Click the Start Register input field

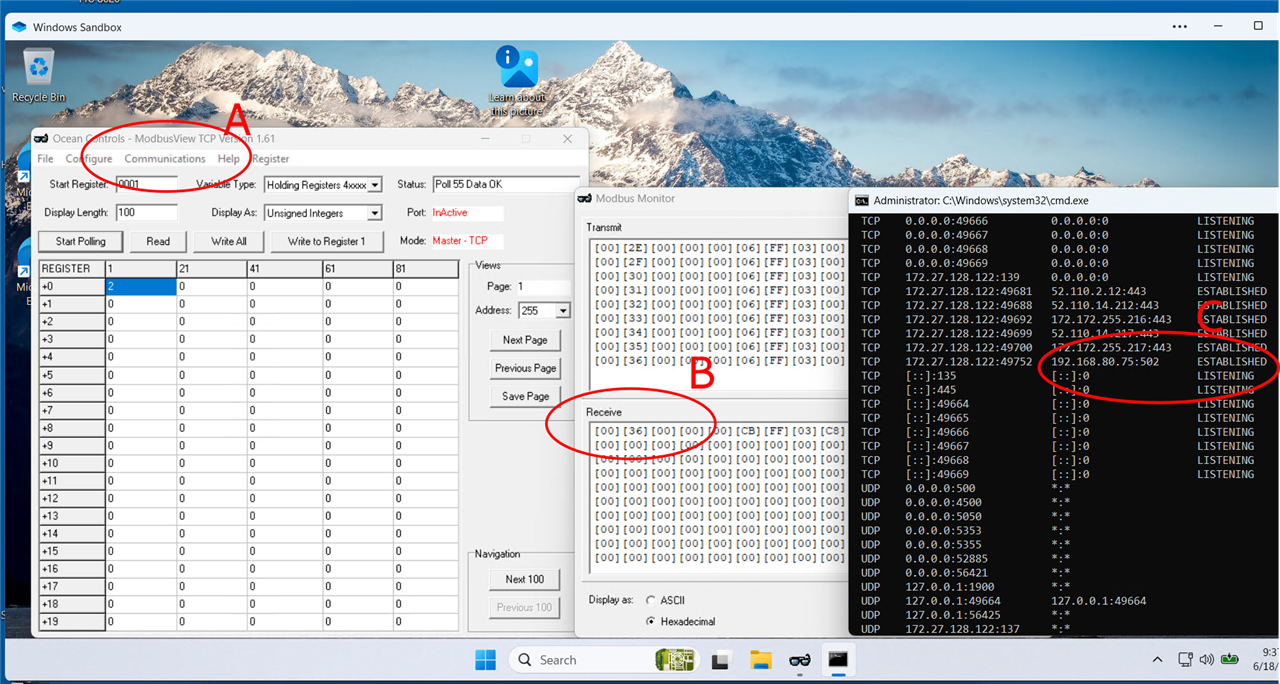[x=147, y=184]
